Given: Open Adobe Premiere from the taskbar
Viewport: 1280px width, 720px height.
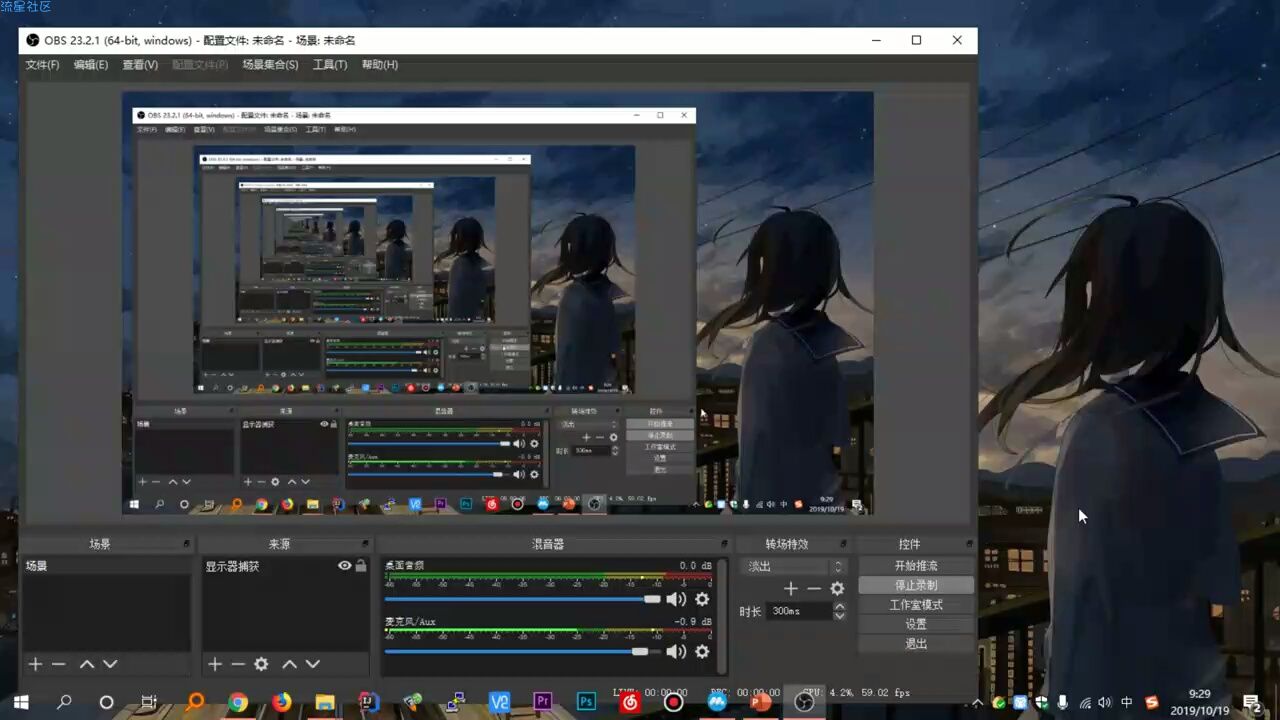Looking at the screenshot, I should coord(543,702).
